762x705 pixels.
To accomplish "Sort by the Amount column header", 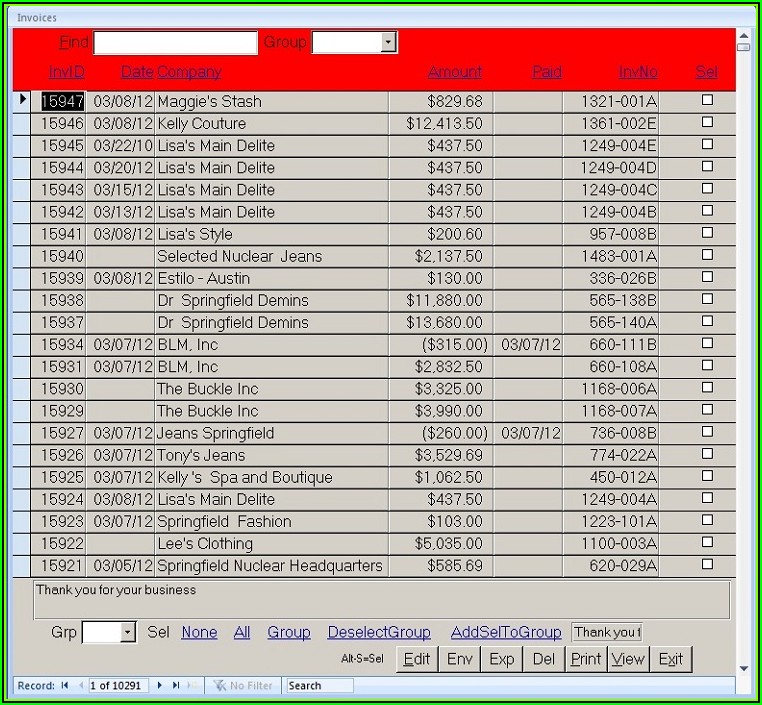I will point(454,72).
